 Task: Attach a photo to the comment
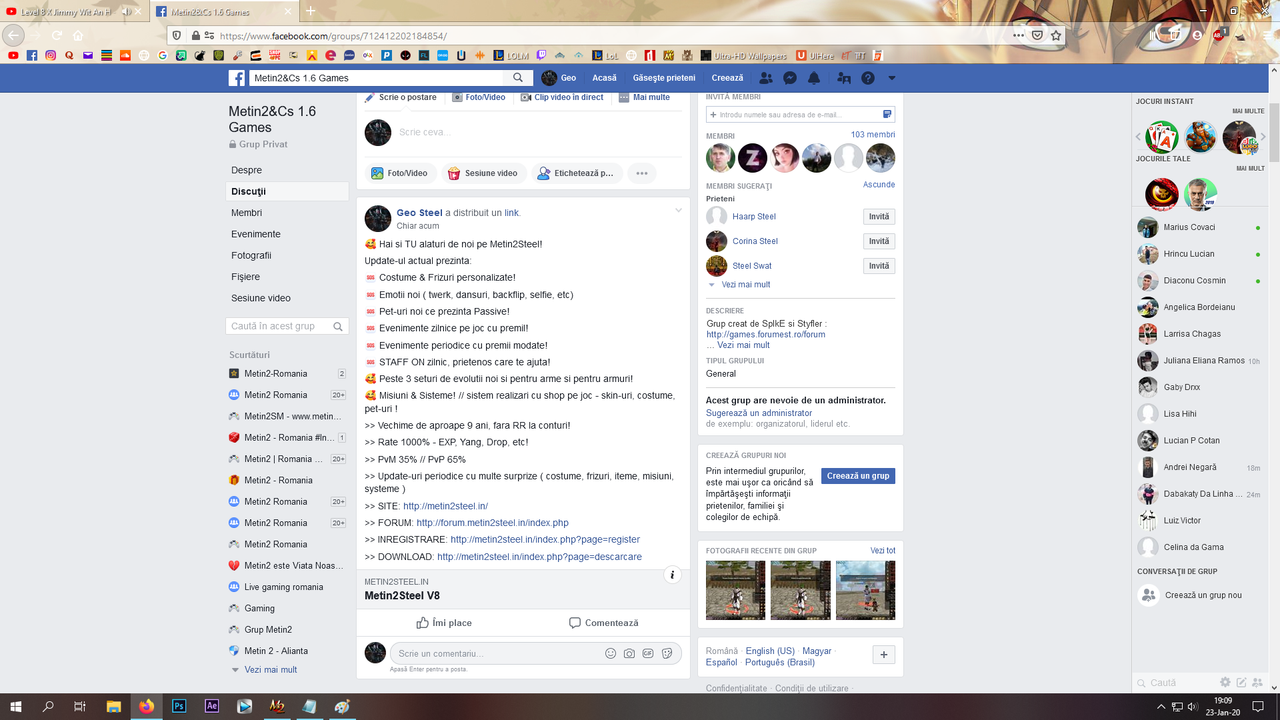pos(629,654)
